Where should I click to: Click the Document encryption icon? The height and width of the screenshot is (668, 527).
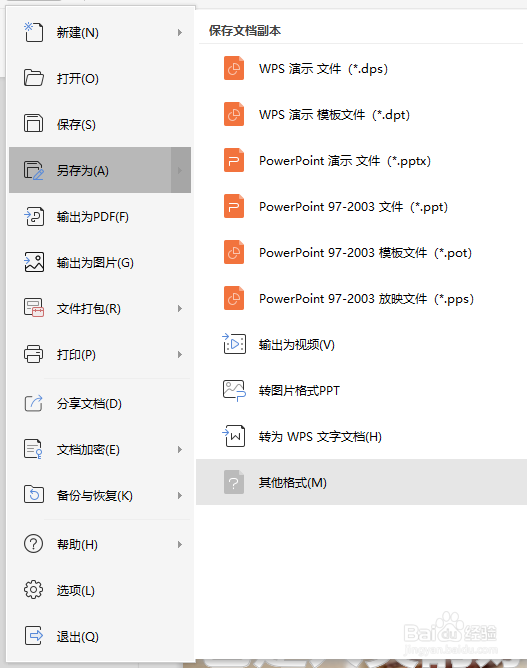[x=33, y=449]
